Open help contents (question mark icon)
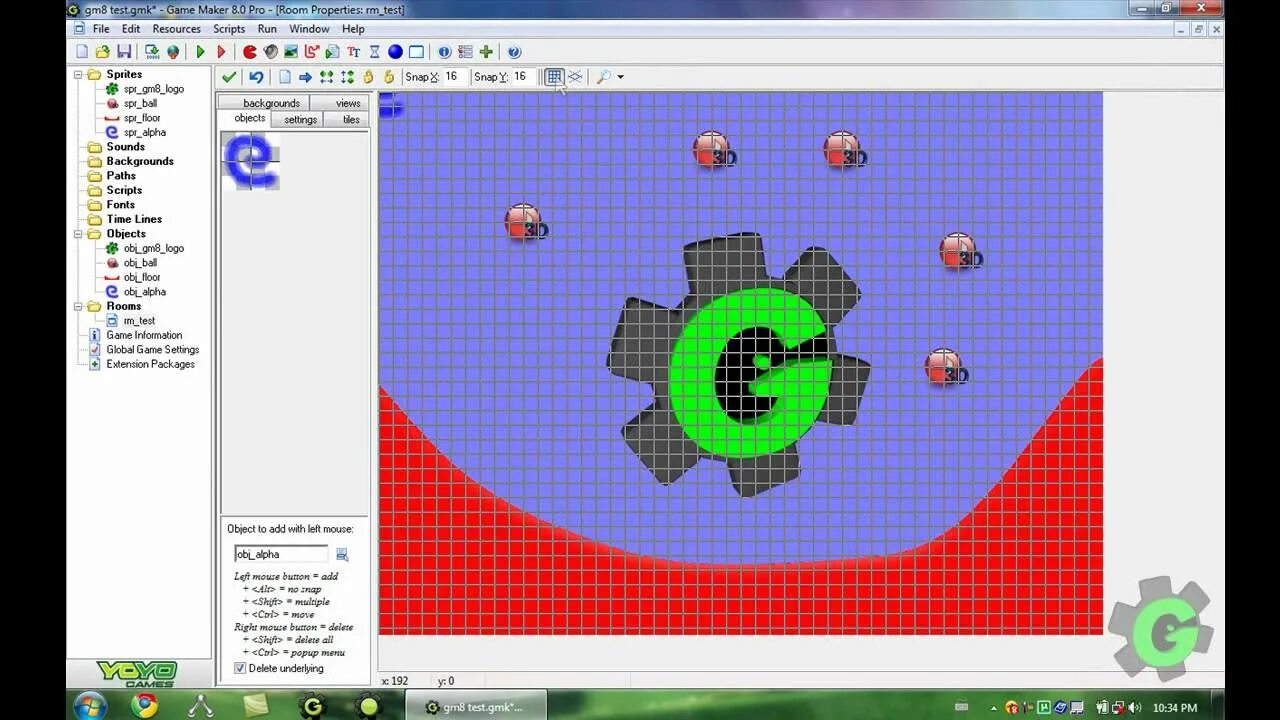Viewport: 1280px width, 720px height. coord(514,52)
